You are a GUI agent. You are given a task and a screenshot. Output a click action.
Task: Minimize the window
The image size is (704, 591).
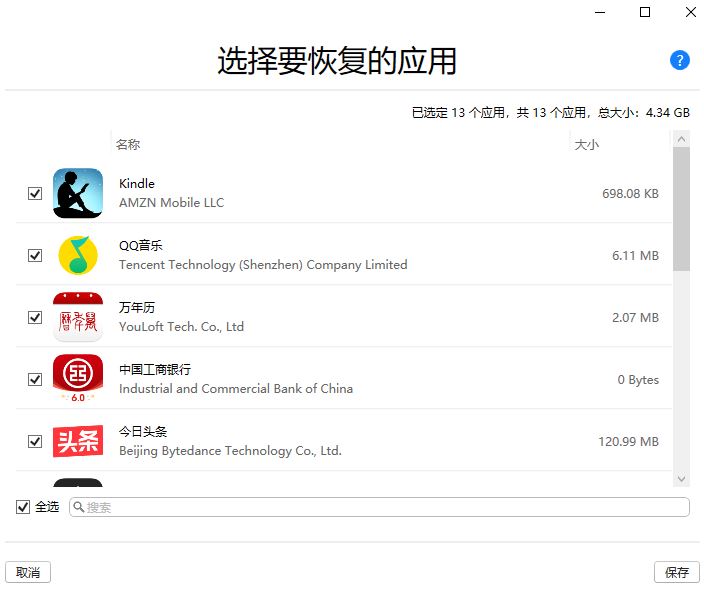coord(600,12)
